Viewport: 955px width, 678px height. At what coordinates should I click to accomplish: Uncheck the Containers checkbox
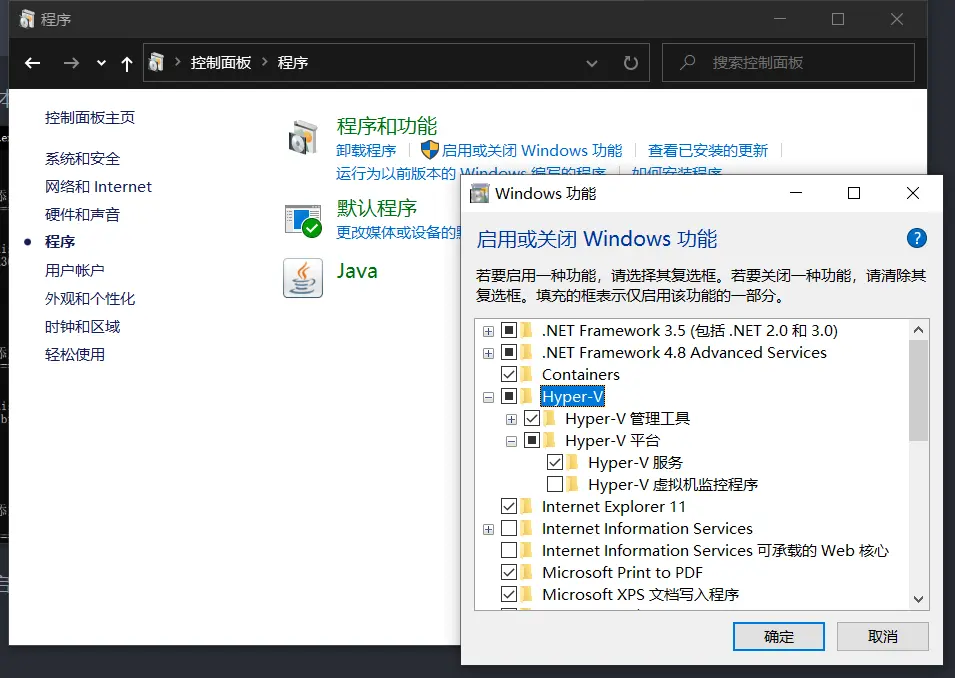tap(509, 374)
